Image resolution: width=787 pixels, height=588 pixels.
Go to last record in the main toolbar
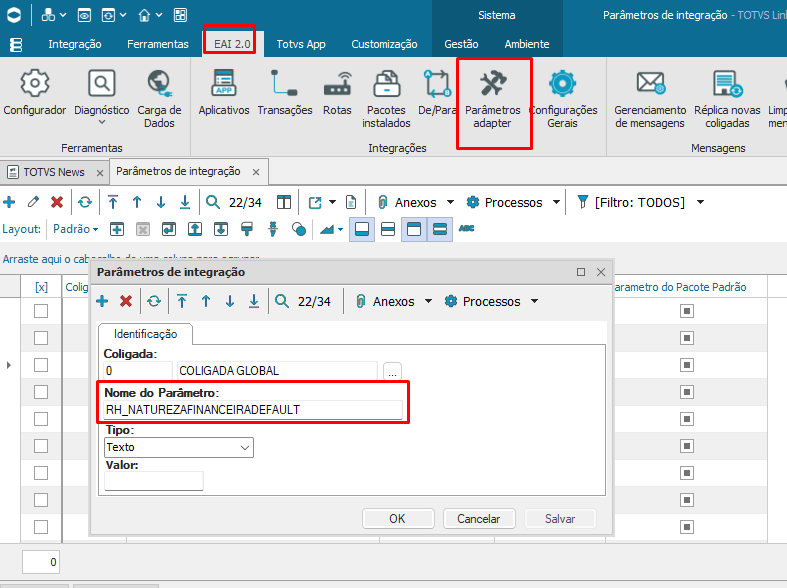pyautogui.click(x=185, y=202)
